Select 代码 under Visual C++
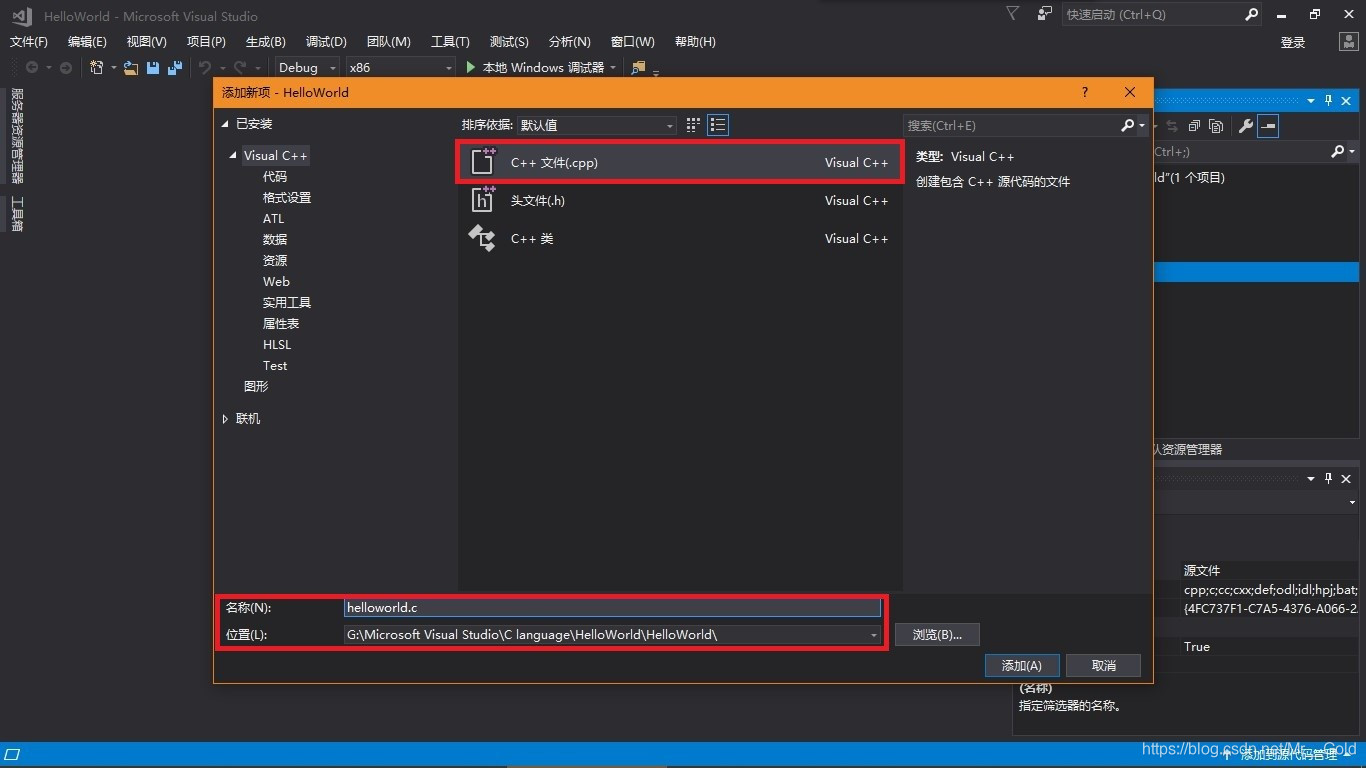 pyautogui.click(x=274, y=176)
